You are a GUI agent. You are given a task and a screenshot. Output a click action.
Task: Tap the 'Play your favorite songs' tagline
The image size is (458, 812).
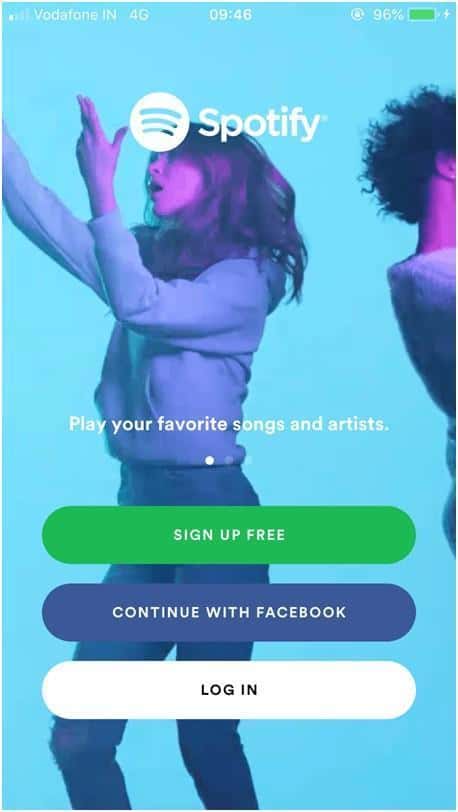click(x=228, y=425)
